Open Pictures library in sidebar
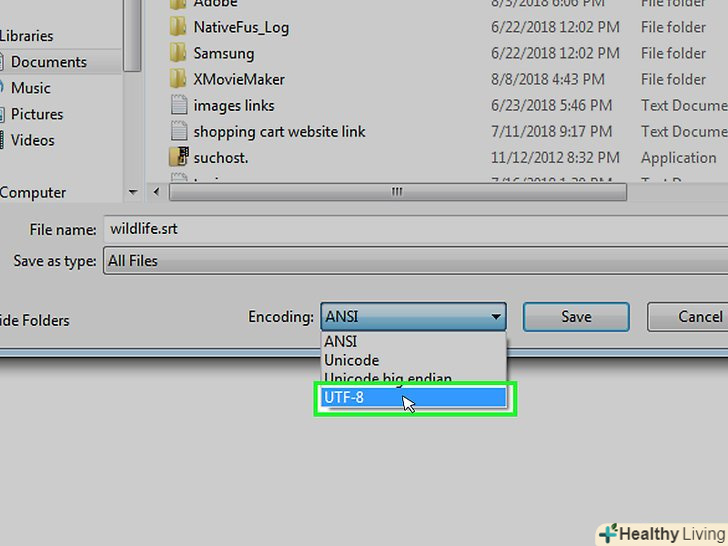The height and width of the screenshot is (546, 728). pos(37,114)
